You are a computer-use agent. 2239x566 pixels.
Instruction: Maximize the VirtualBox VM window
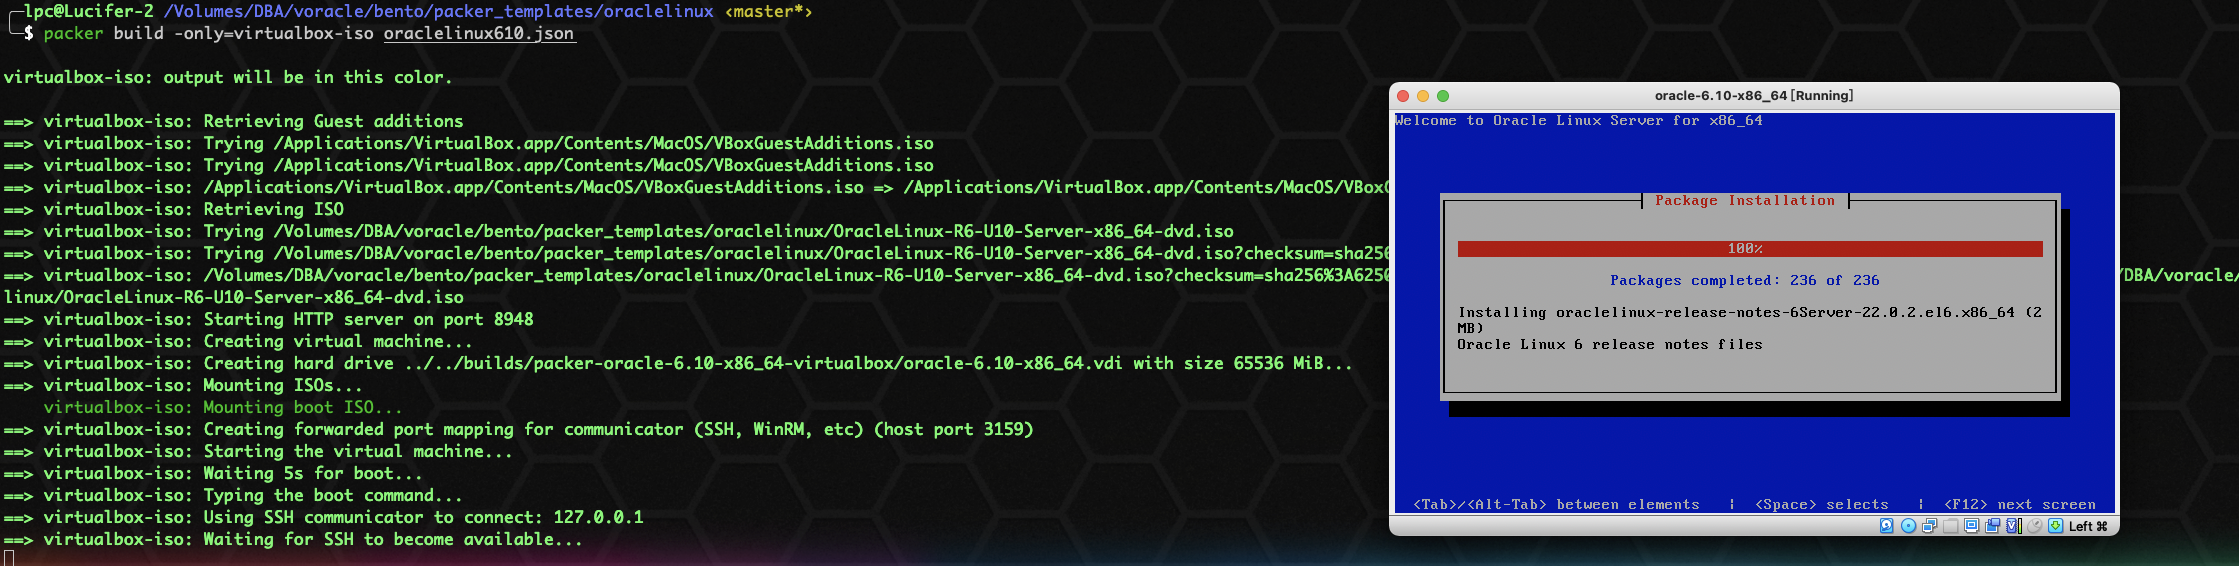[x=1443, y=96]
